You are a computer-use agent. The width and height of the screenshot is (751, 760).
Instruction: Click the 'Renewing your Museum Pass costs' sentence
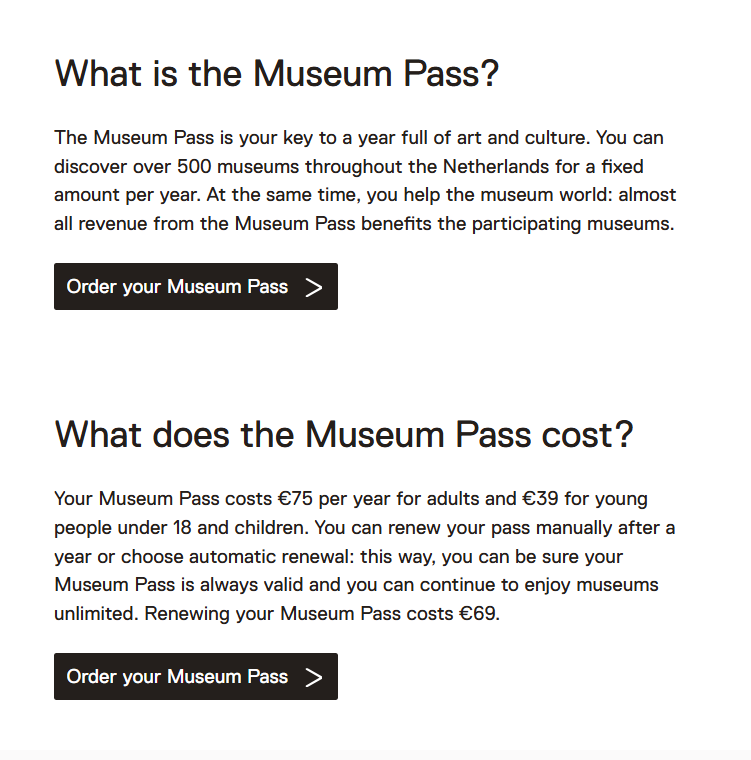[x=299, y=613]
